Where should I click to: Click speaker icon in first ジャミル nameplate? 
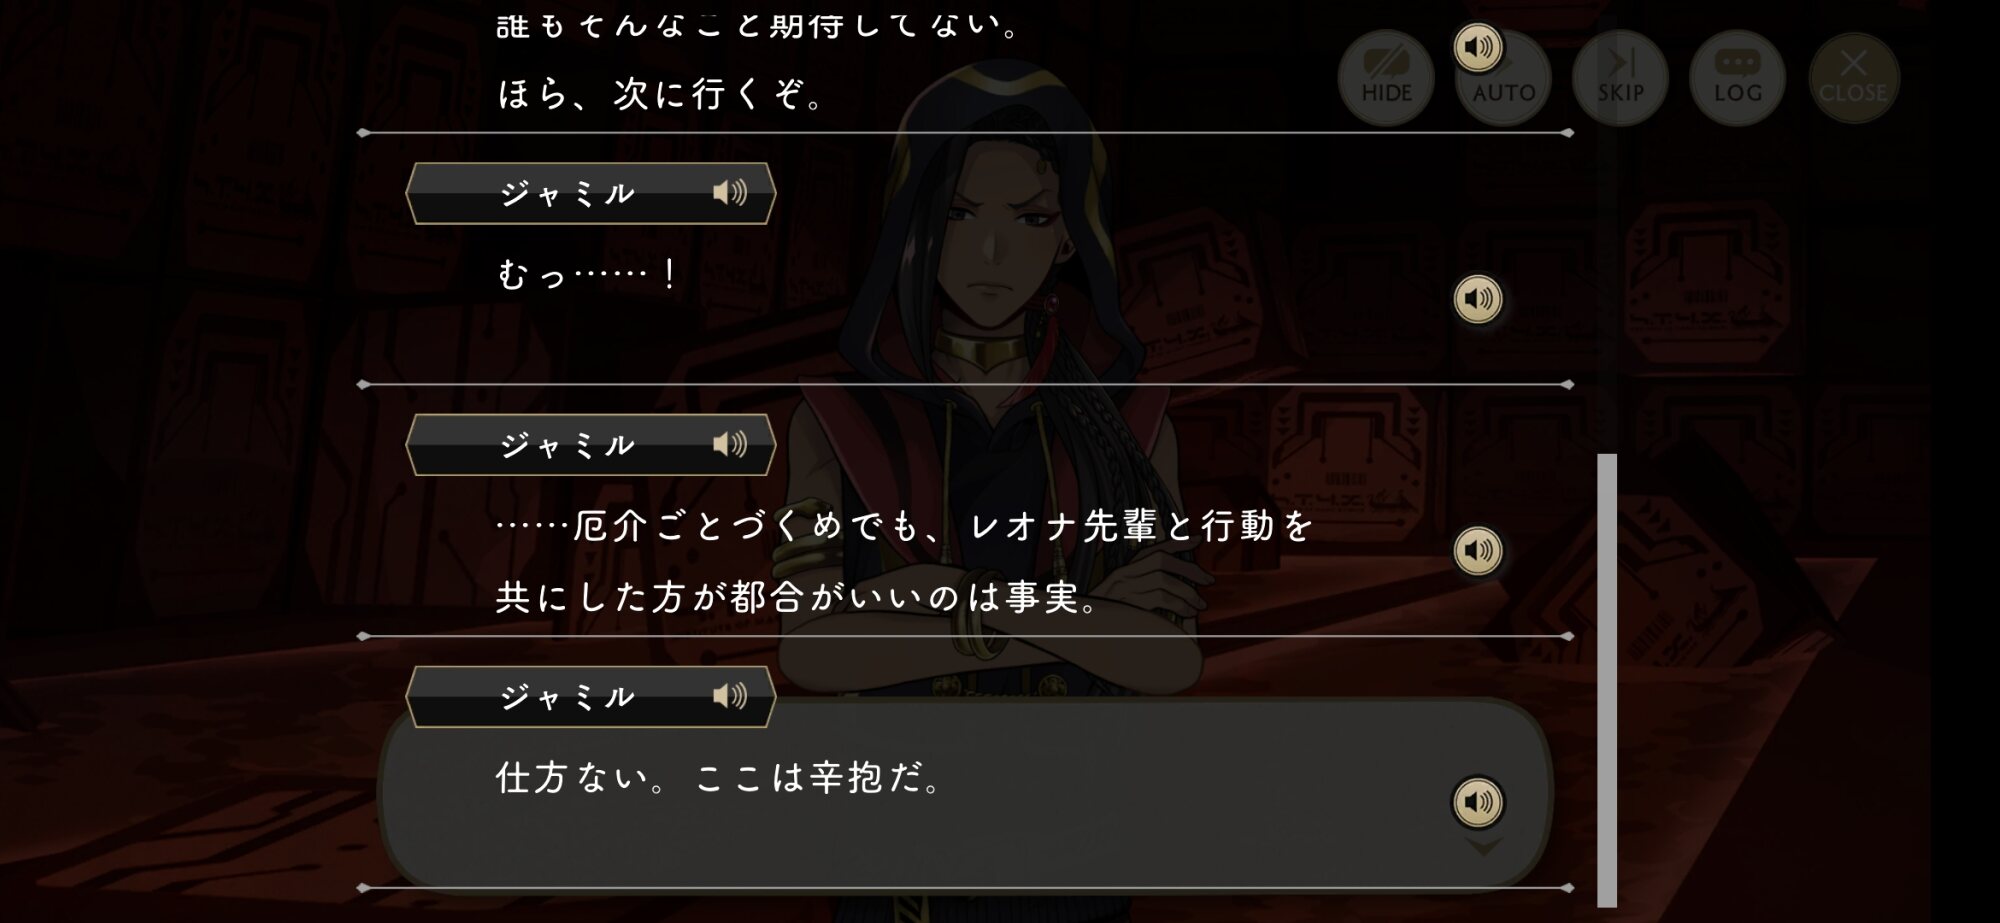pyautogui.click(x=730, y=193)
